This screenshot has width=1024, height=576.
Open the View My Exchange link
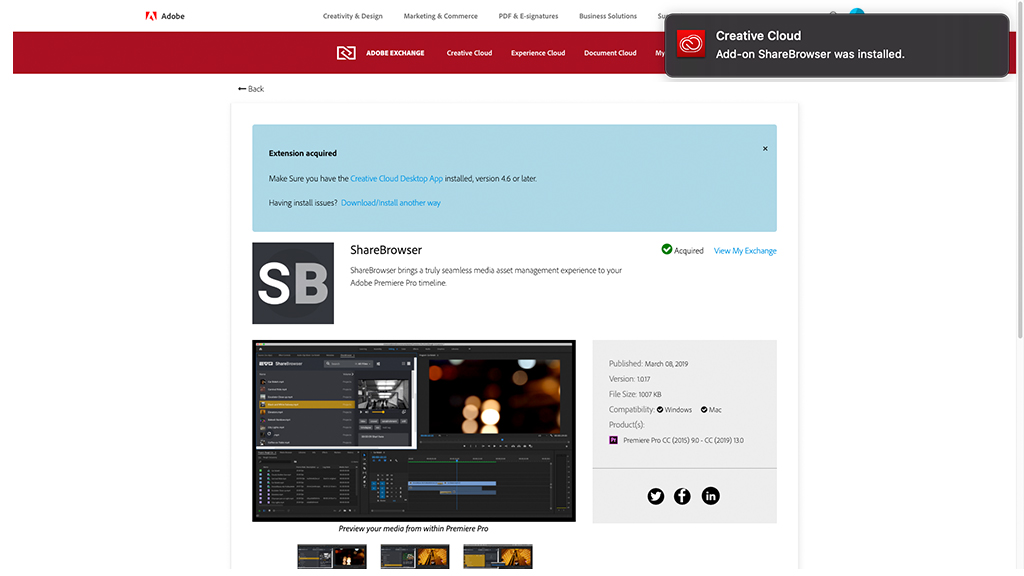point(745,251)
